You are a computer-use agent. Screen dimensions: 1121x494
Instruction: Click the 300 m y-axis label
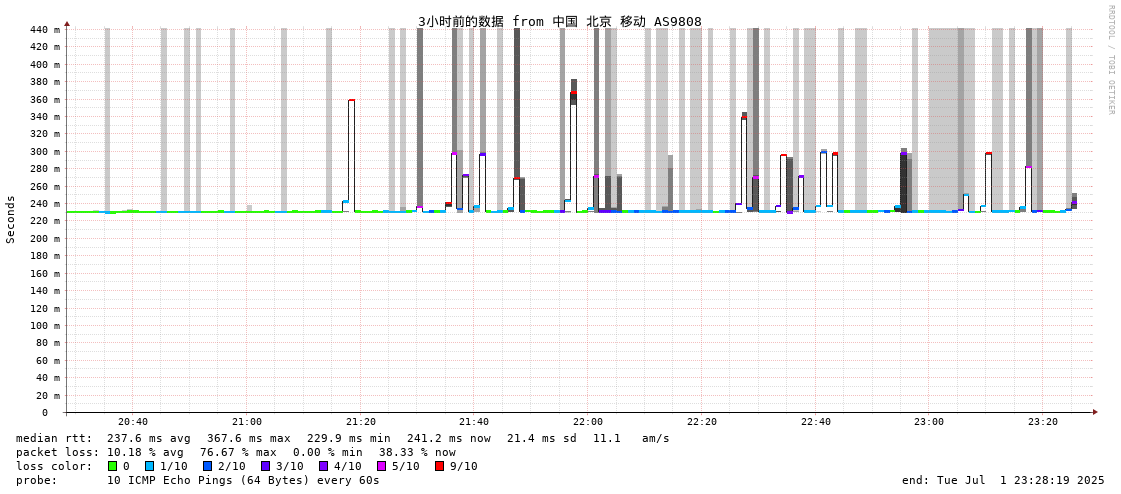(x=44, y=152)
